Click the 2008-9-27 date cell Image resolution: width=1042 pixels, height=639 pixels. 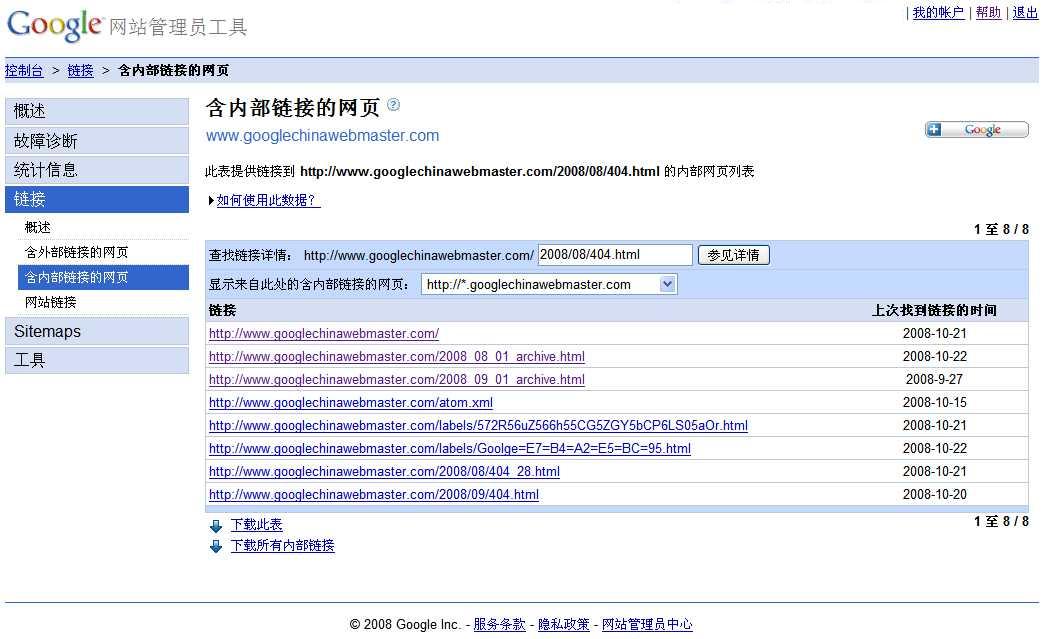(934, 379)
